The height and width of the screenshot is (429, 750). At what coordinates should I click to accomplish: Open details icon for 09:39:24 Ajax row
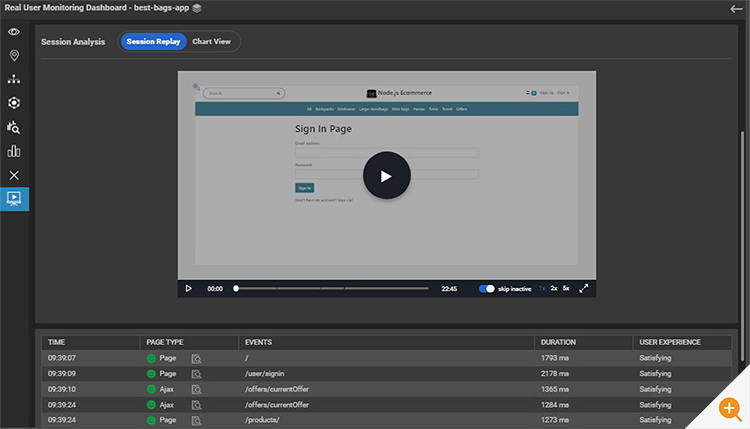pyautogui.click(x=196, y=405)
